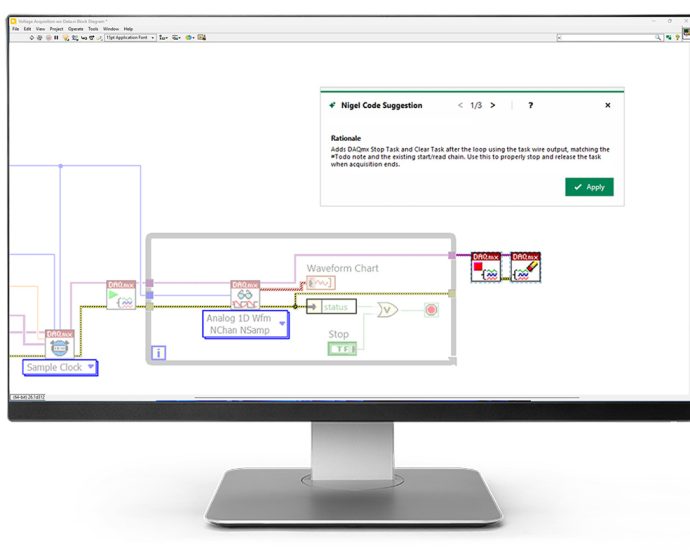
Task: Click the 1/3 suggestion counter
Action: pos(476,105)
